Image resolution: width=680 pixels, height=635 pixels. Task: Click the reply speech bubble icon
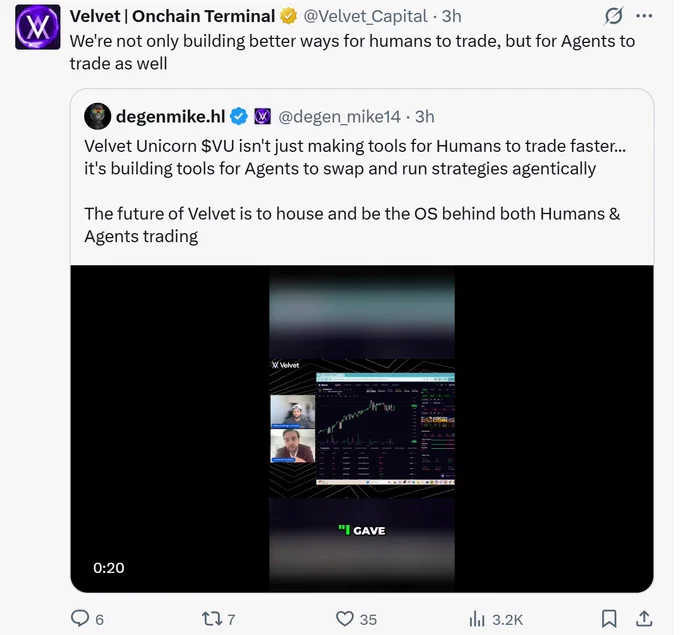[80, 618]
